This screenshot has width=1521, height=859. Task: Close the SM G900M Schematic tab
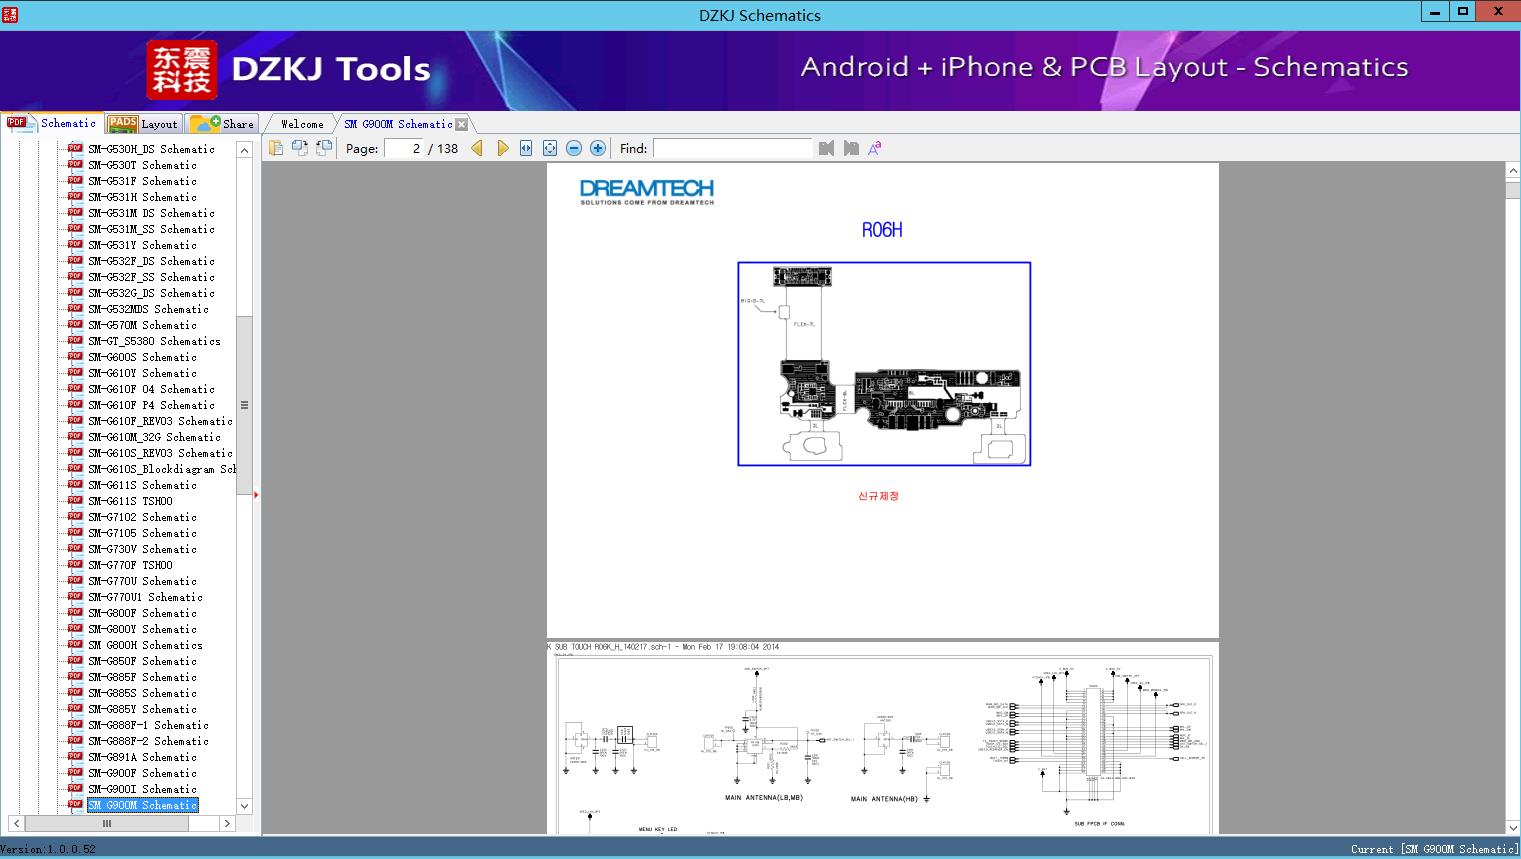pos(461,124)
